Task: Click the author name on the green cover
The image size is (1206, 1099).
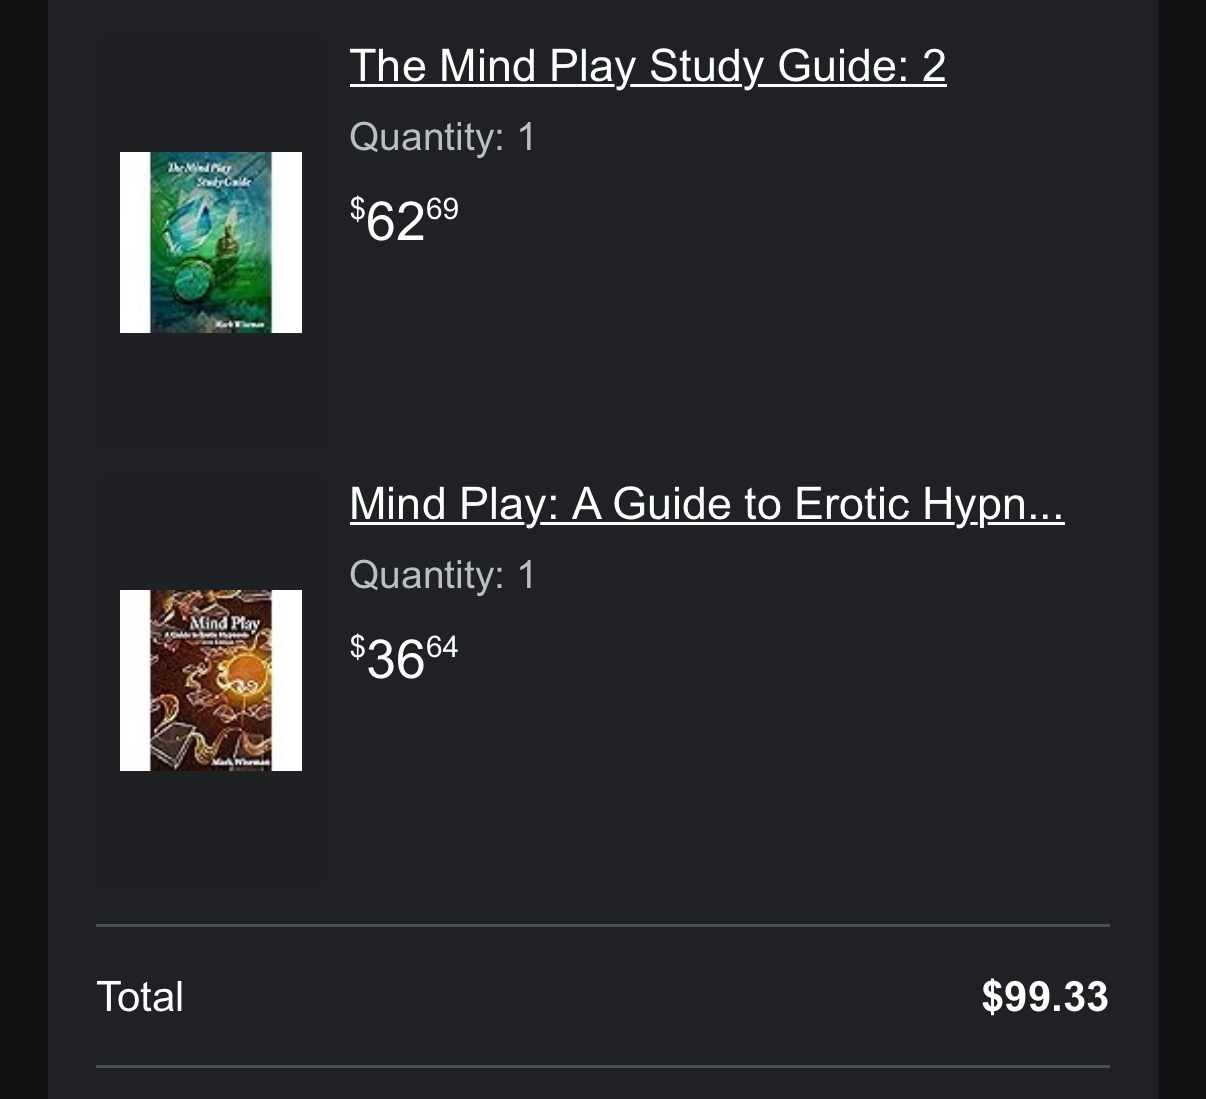Action: [242, 324]
